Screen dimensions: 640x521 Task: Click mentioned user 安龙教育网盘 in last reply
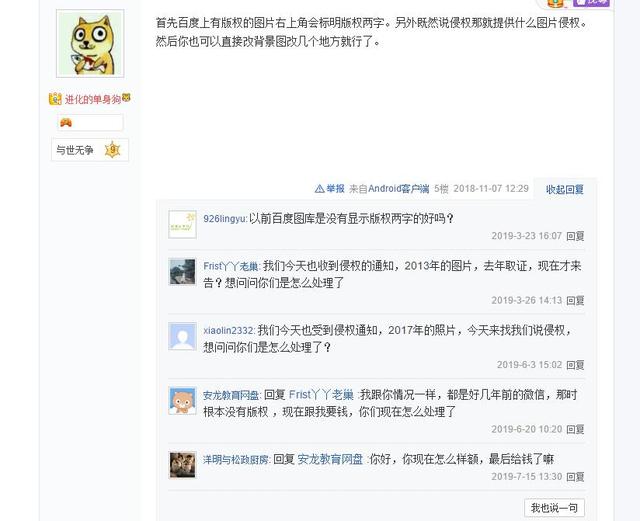click(x=330, y=459)
